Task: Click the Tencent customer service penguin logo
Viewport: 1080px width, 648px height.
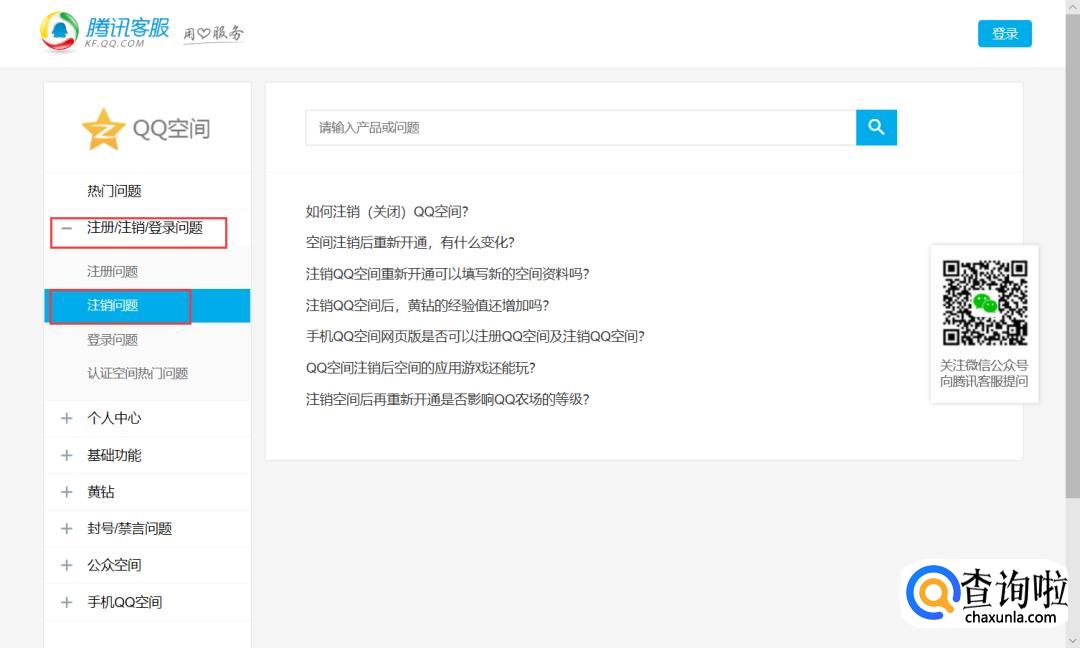Action: tap(59, 32)
